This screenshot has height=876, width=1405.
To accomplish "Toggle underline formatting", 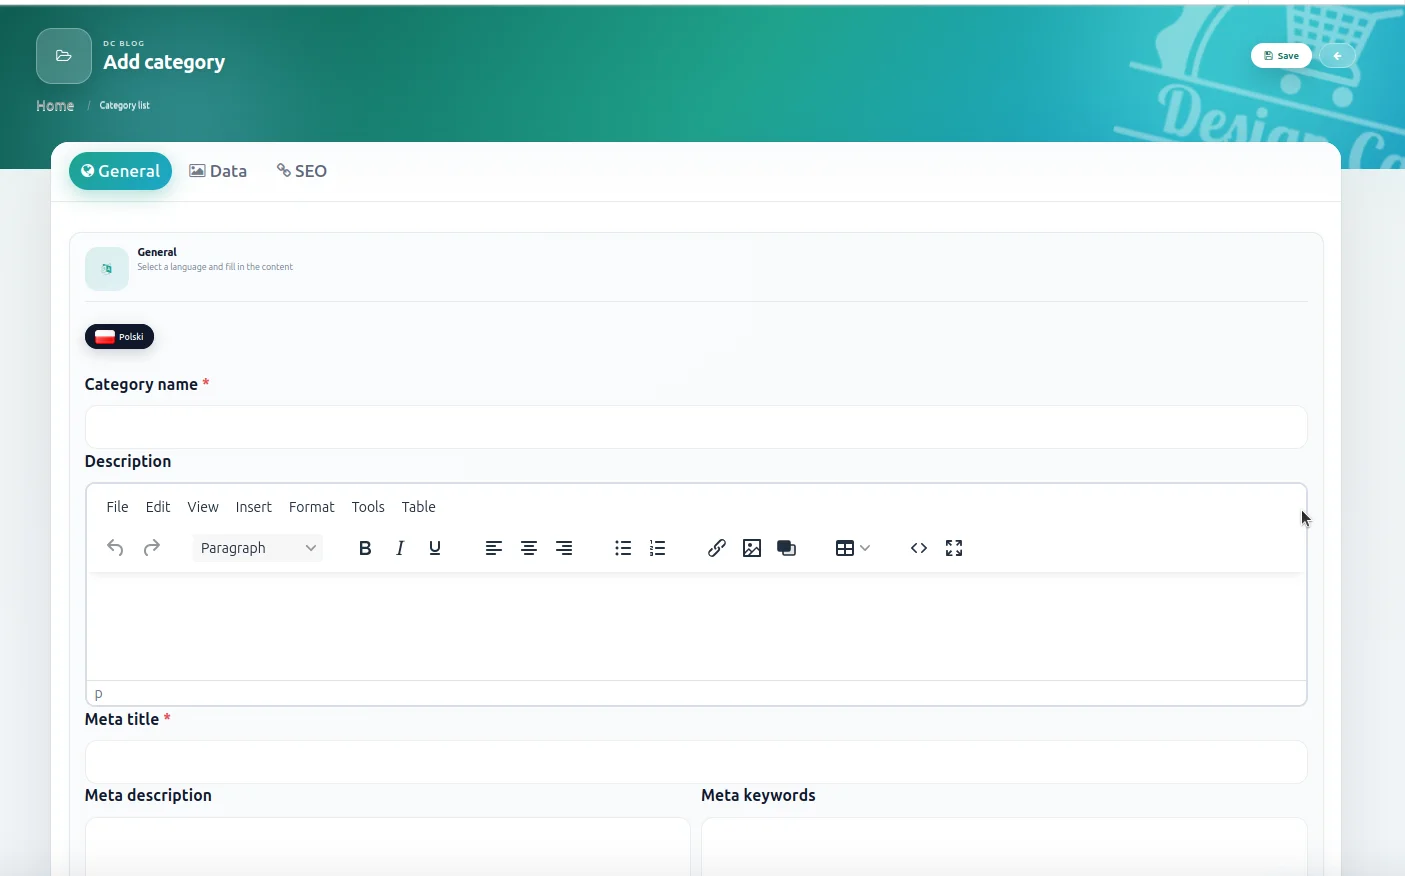I will tap(435, 548).
